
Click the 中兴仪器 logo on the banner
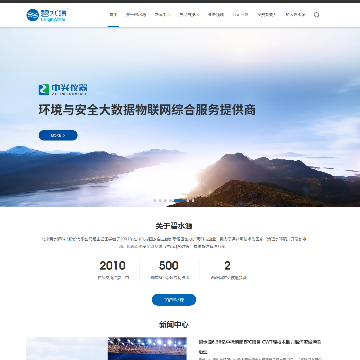[63, 89]
